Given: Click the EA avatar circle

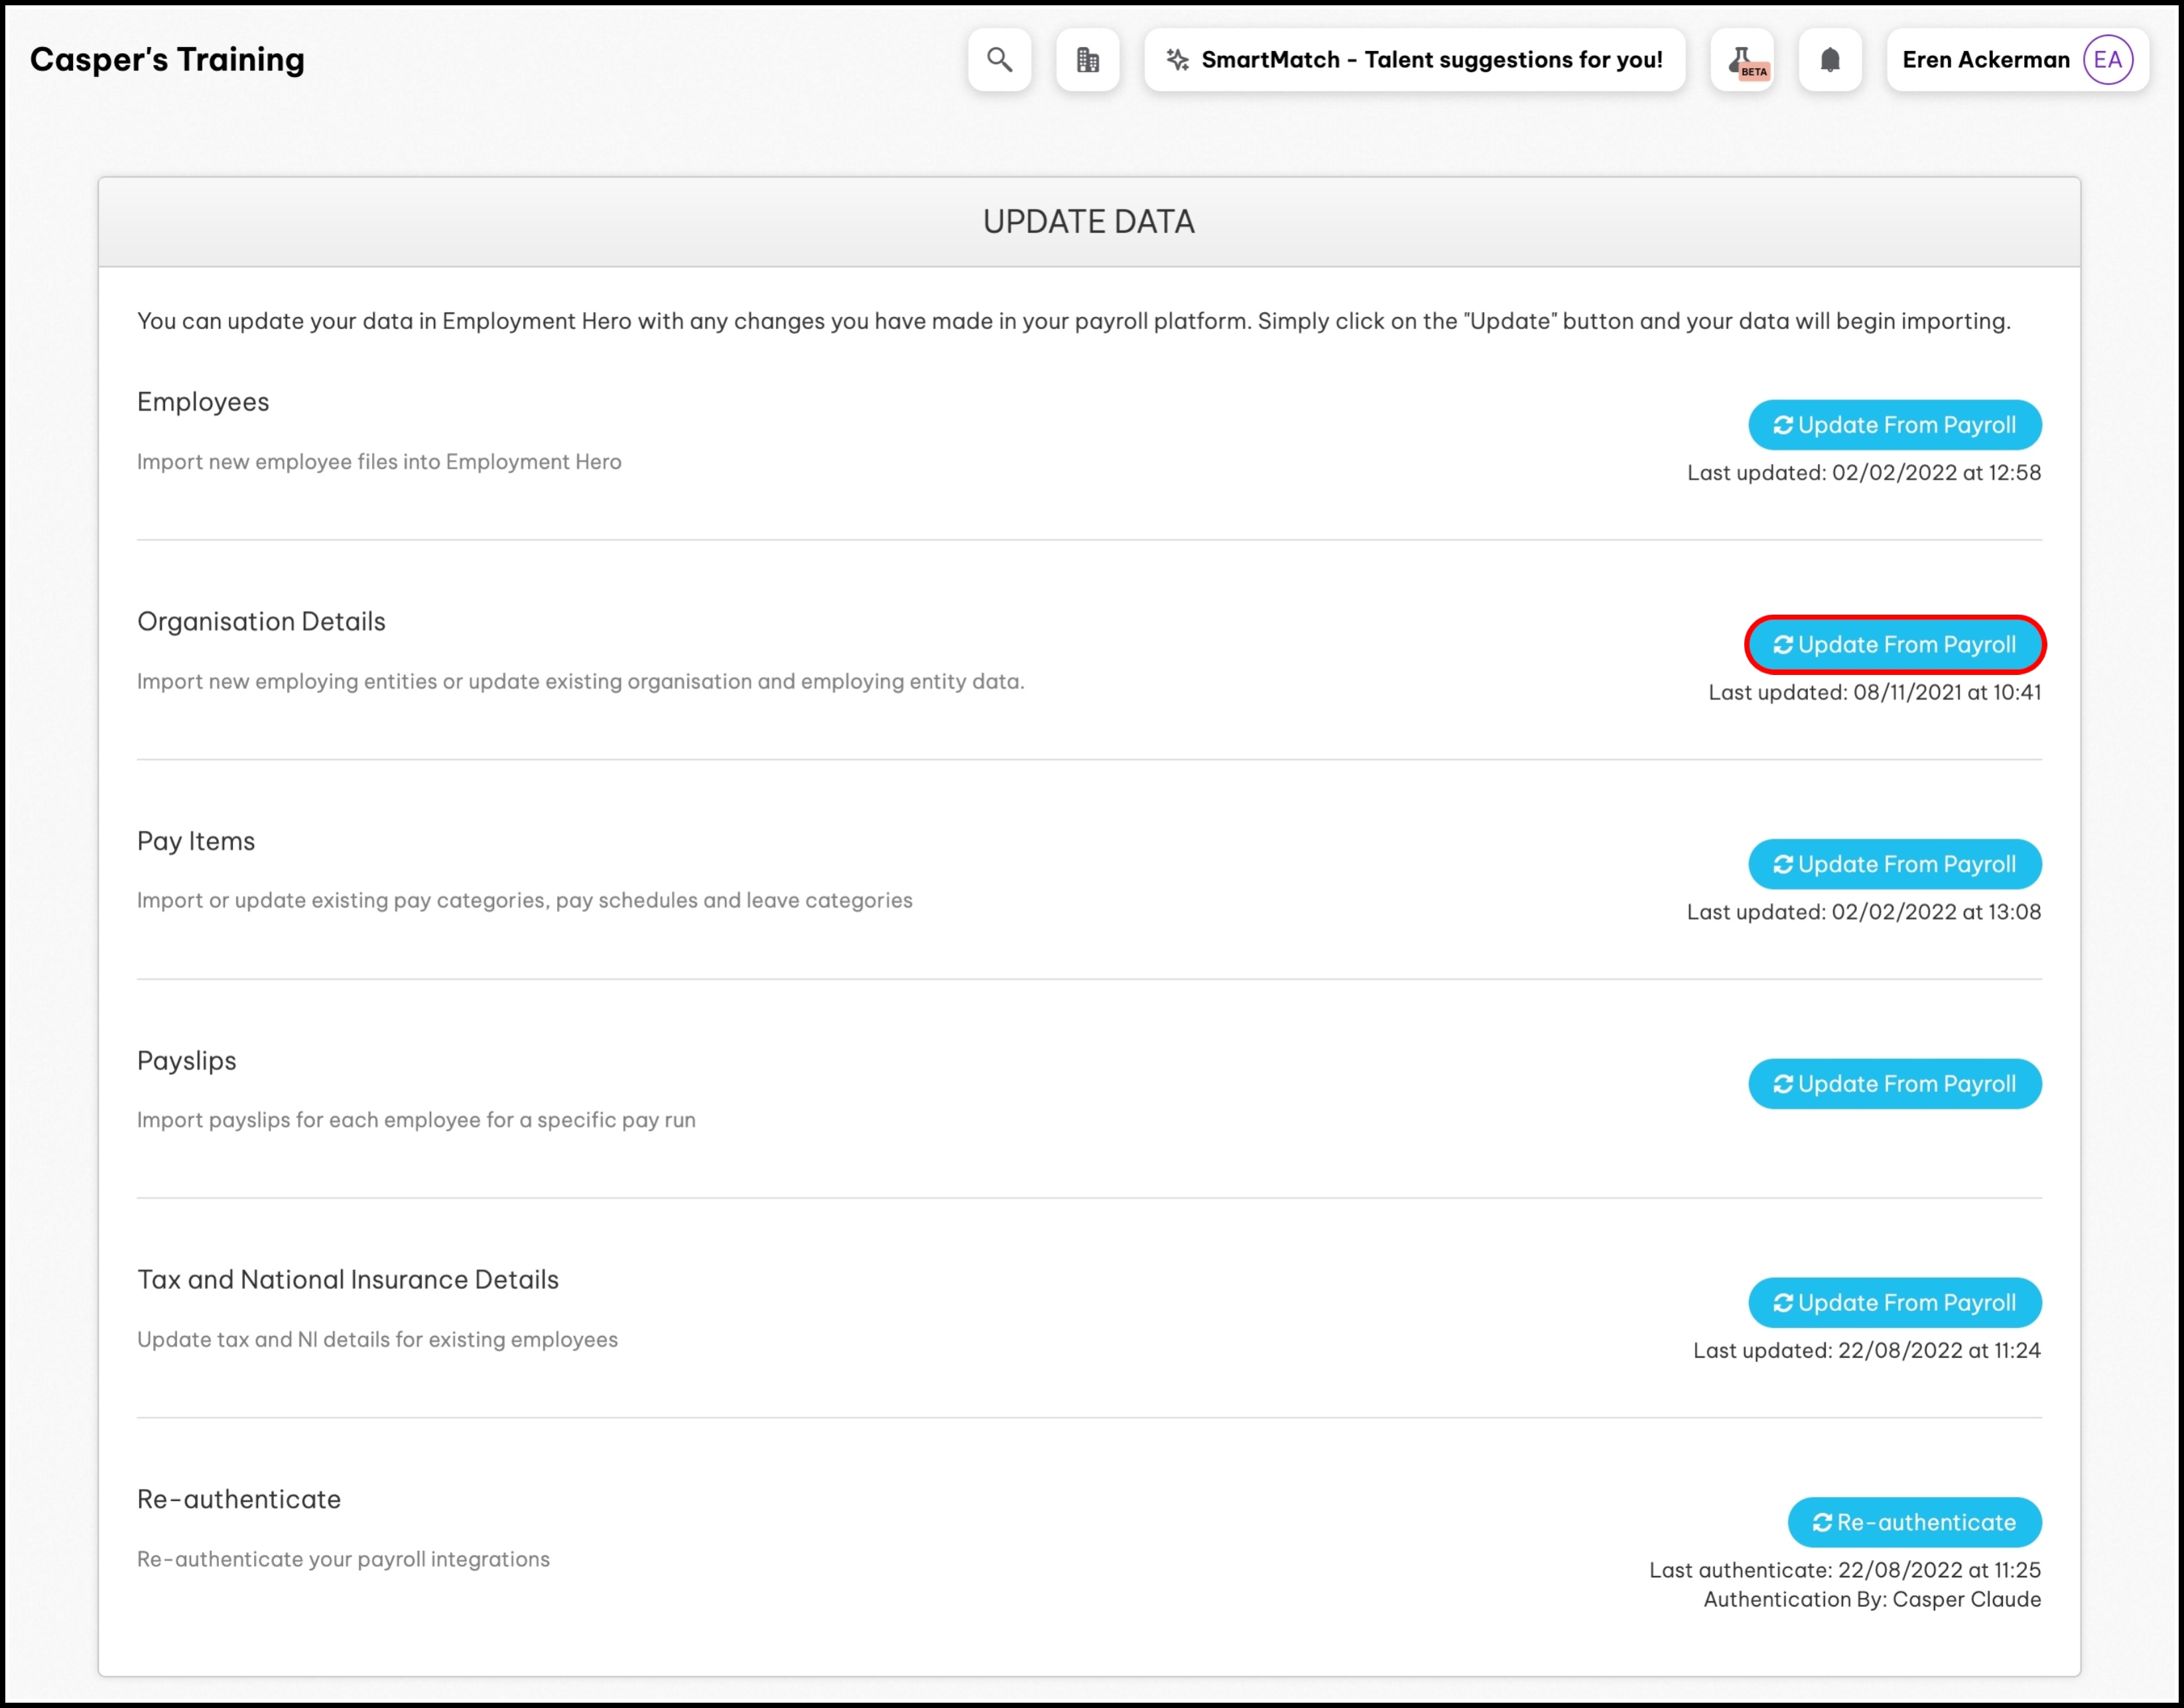Looking at the screenshot, I should pyautogui.click(x=2107, y=60).
